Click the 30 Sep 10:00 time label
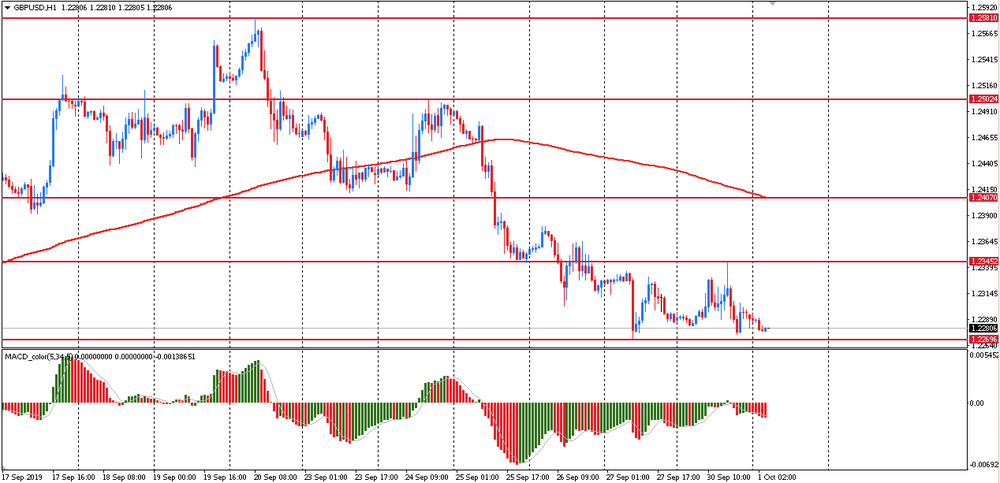Viewport: 1000px width, 483px height. click(x=730, y=477)
